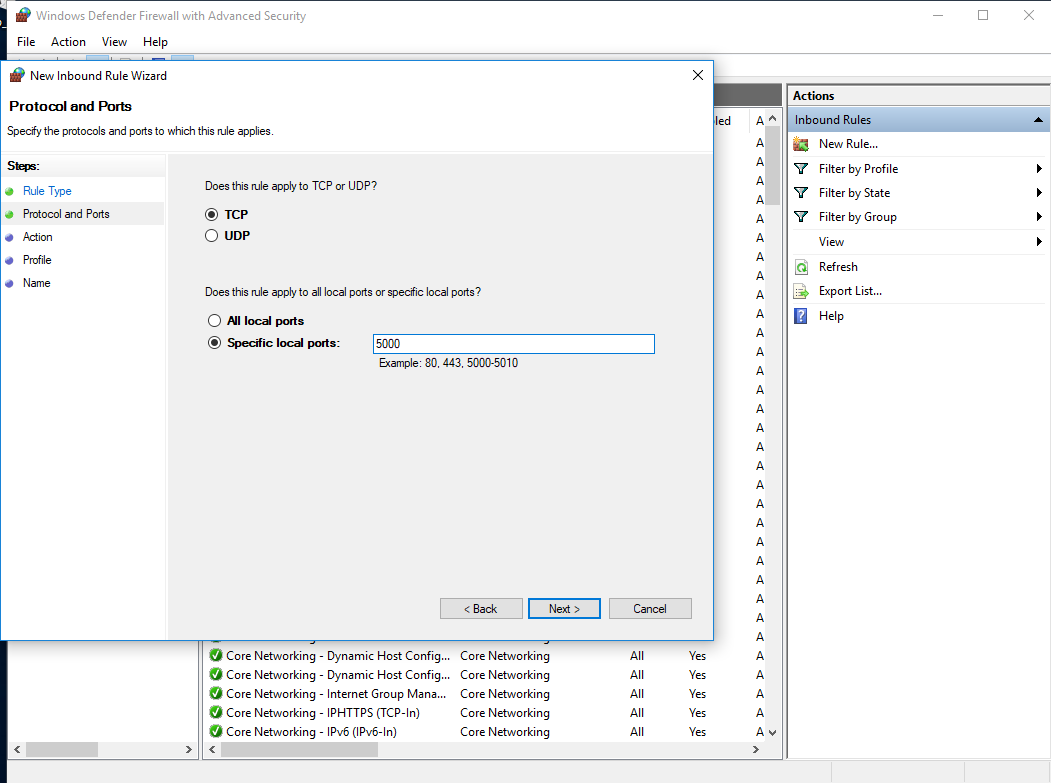The image size is (1051, 783).
Task: Select the Core Networking - IPv6 (IPv6-In) rule
Action: (x=312, y=731)
